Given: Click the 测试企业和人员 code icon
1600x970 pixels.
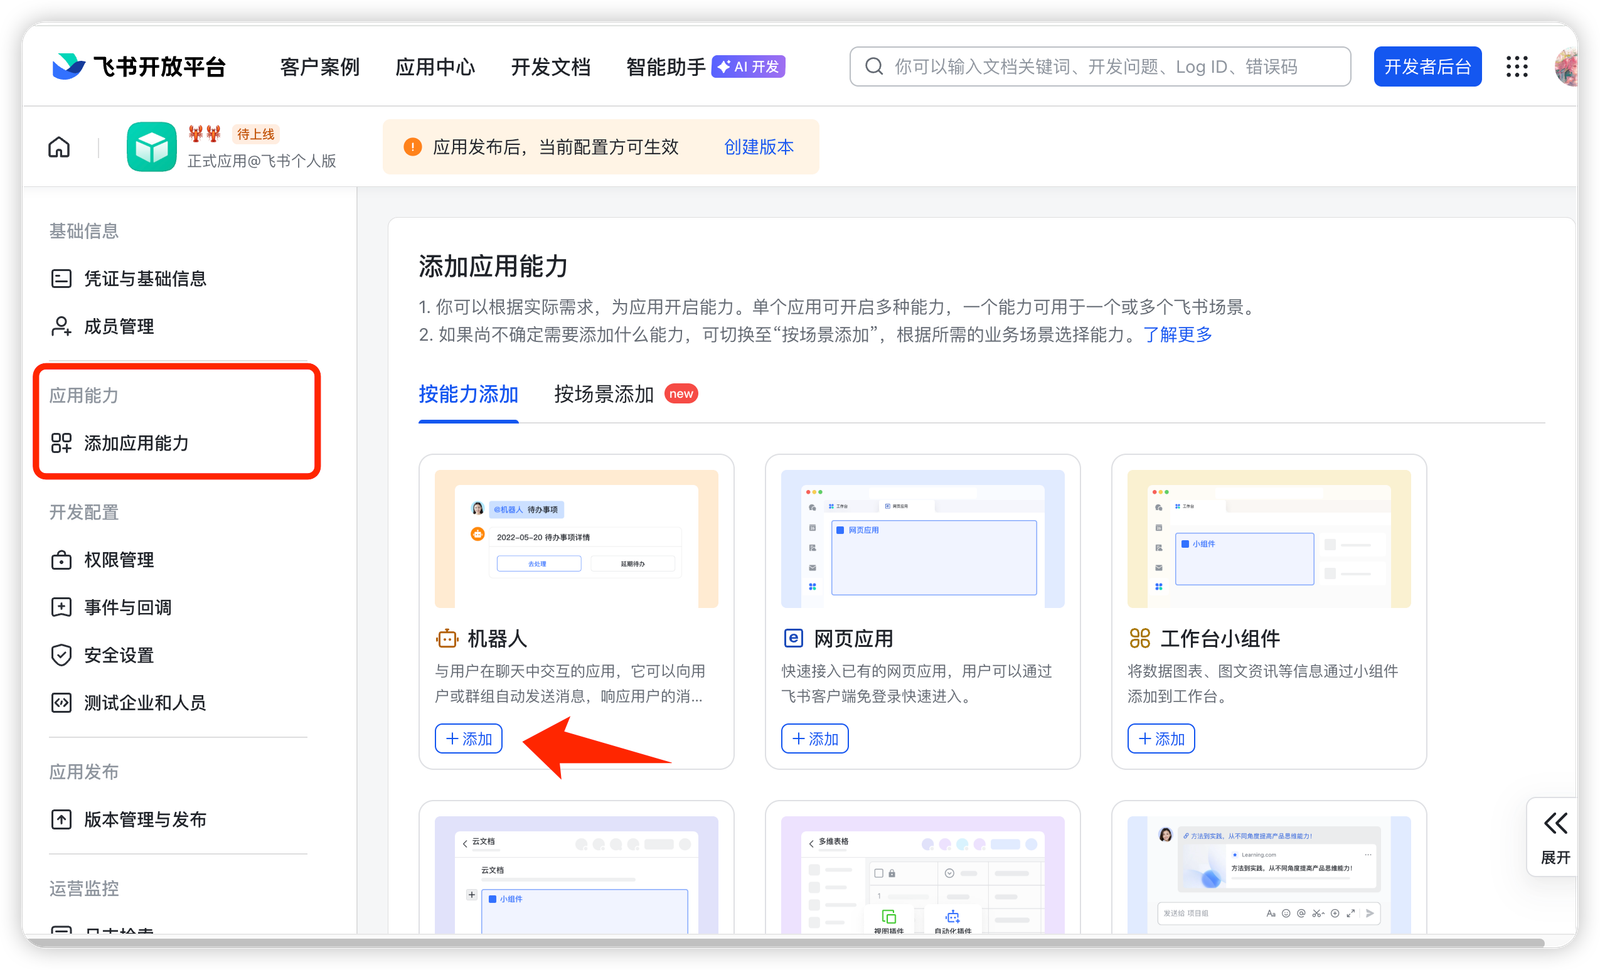Looking at the screenshot, I should pos(61,703).
